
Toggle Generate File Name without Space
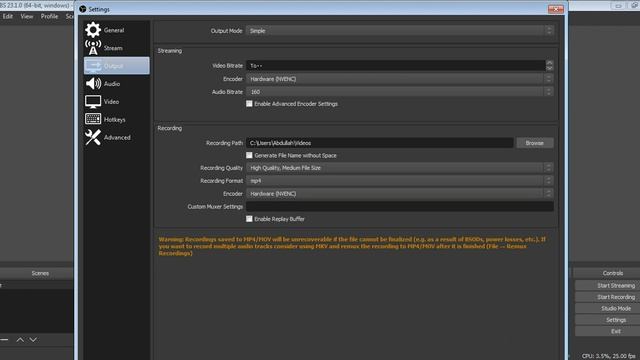coord(249,155)
